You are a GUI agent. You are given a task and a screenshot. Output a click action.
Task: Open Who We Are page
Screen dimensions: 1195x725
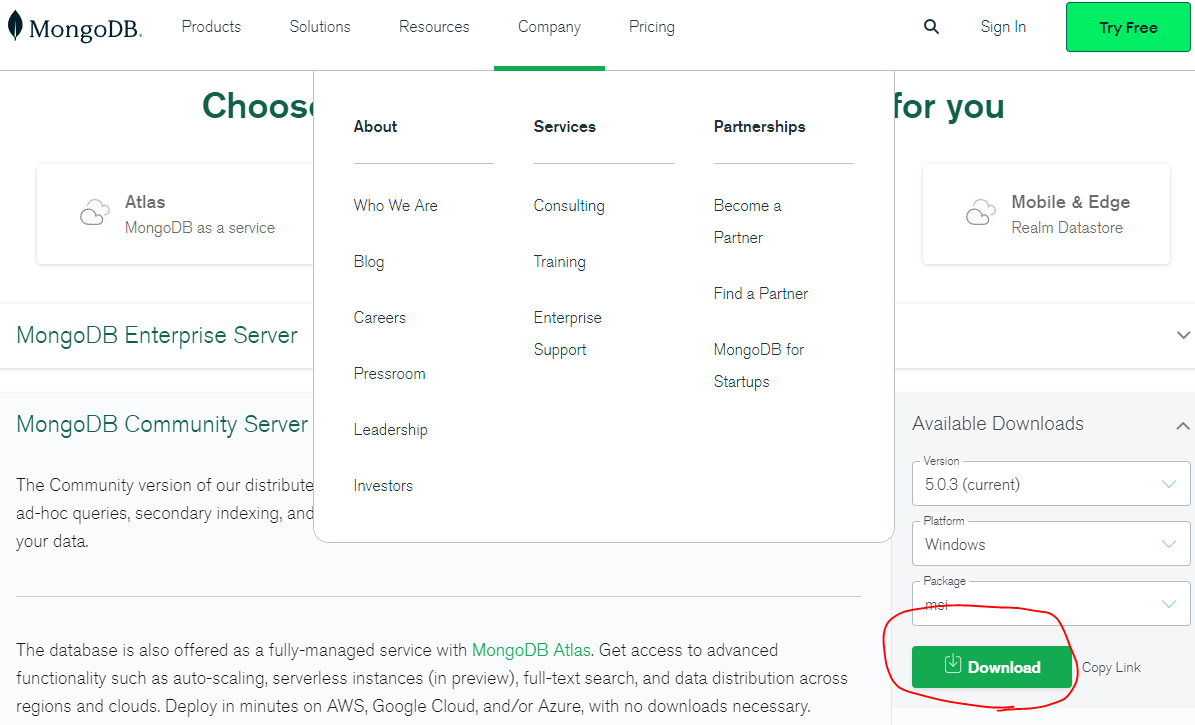(396, 206)
